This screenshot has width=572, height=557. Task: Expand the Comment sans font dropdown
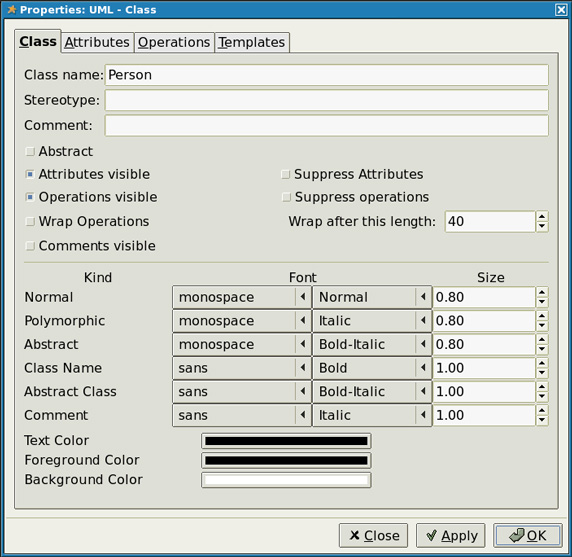click(x=242, y=415)
